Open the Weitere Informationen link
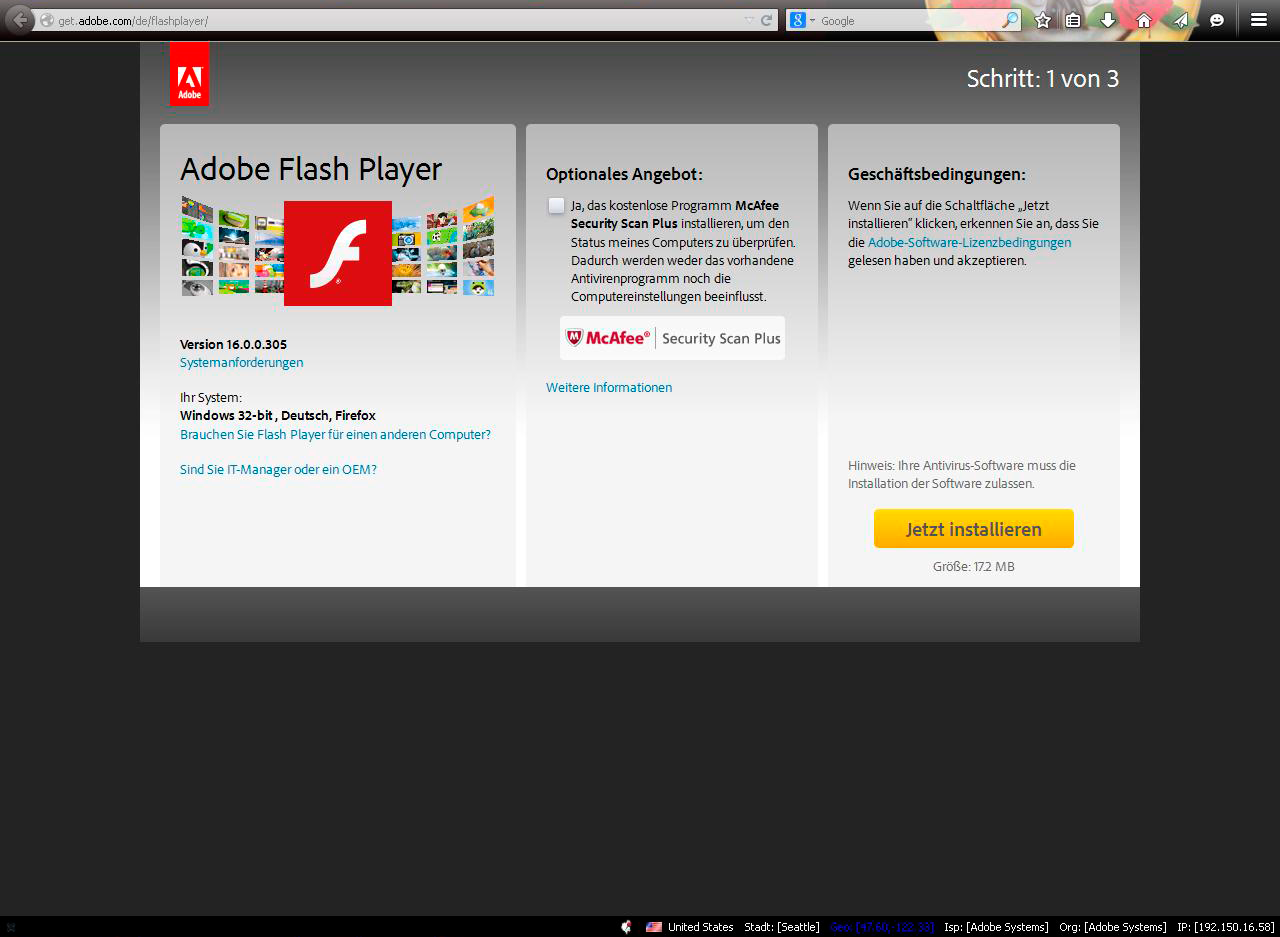Image resolution: width=1280 pixels, height=937 pixels. coord(609,387)
